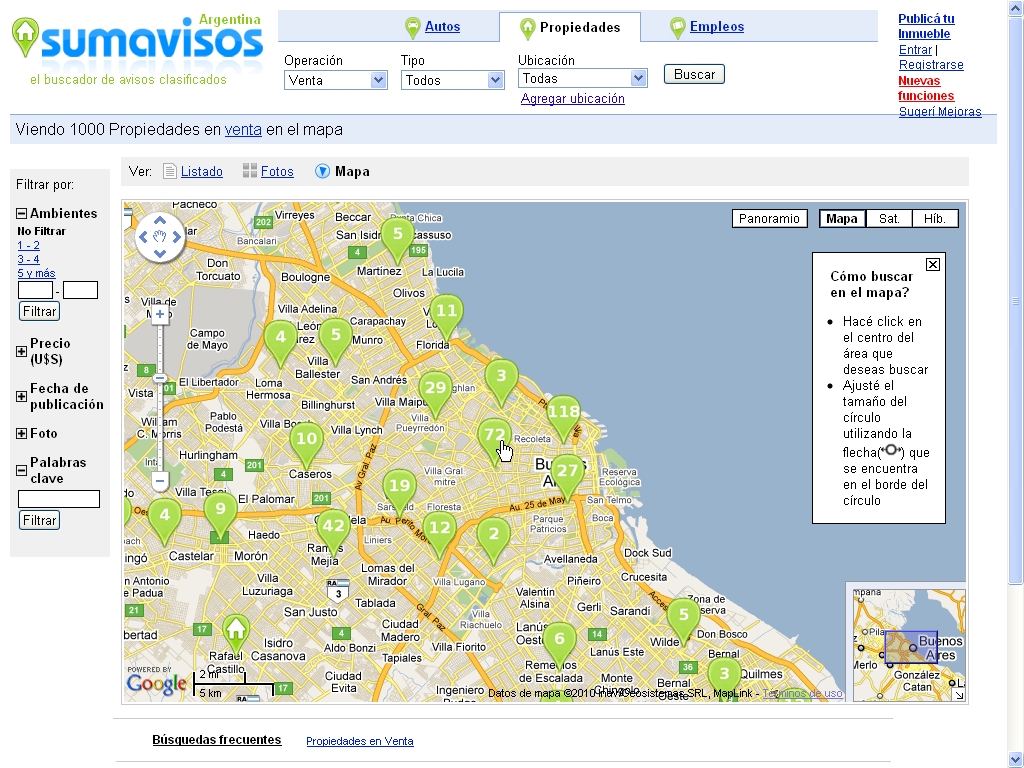The height and width of the screenshot is (768, 1024).
Task: Close the 'Cómo buscar en el mapa?' box
Action: [933, 264]
